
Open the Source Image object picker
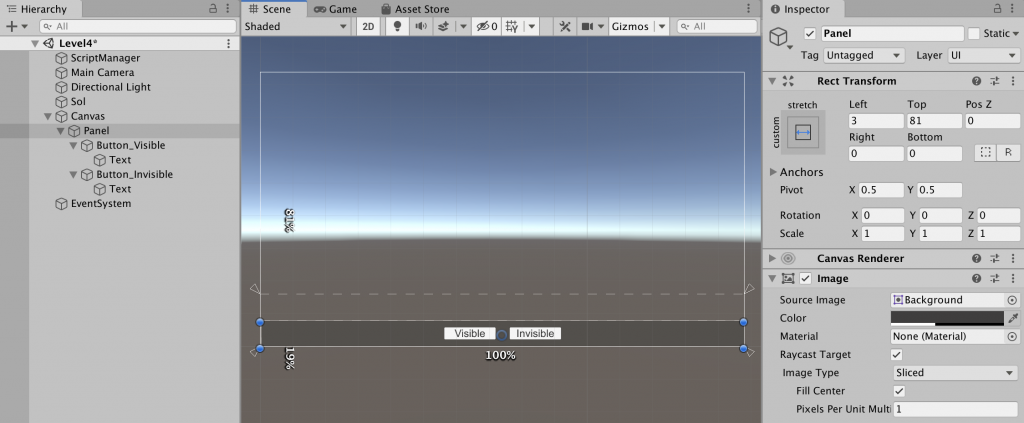(1012, 300)
